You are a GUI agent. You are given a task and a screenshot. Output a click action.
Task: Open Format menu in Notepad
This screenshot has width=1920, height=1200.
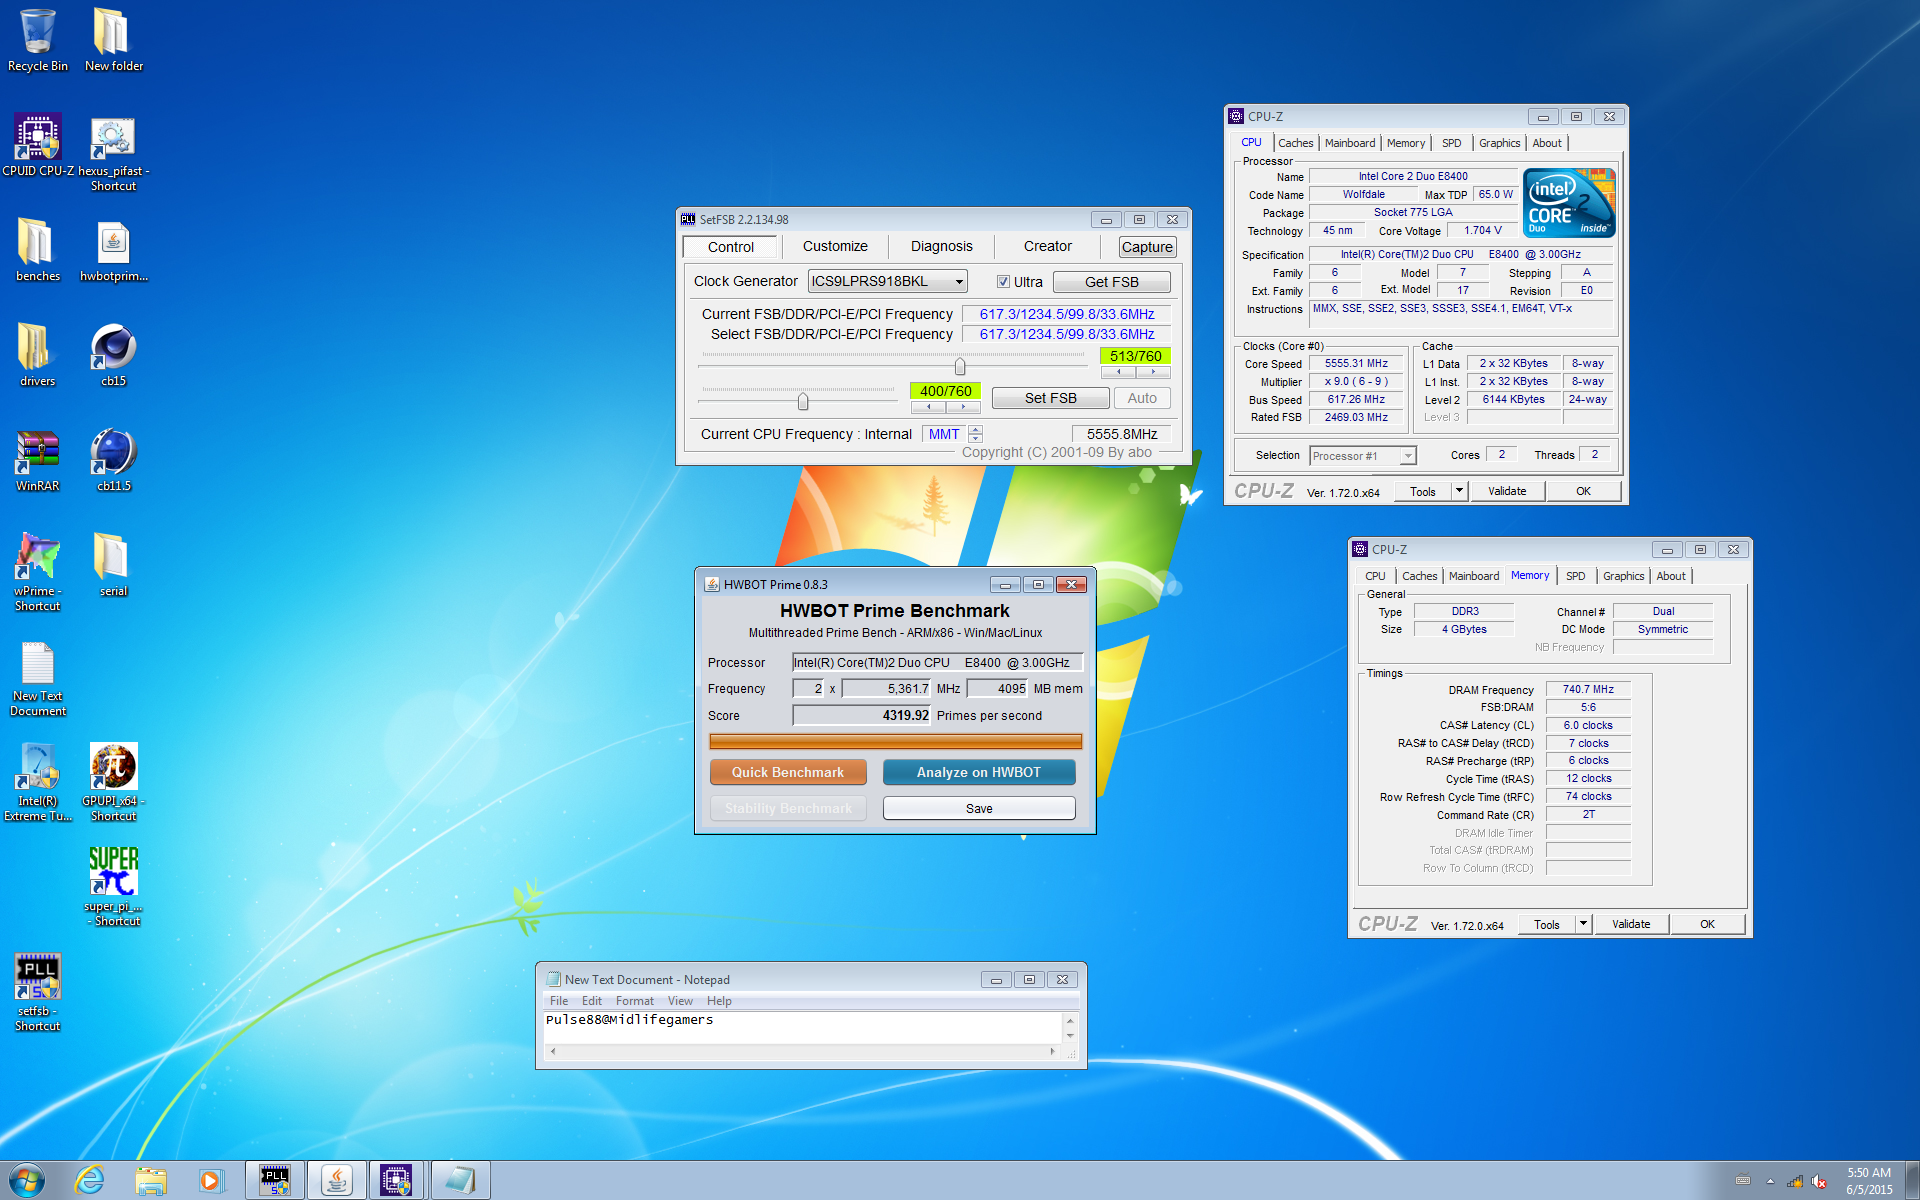634,1001
